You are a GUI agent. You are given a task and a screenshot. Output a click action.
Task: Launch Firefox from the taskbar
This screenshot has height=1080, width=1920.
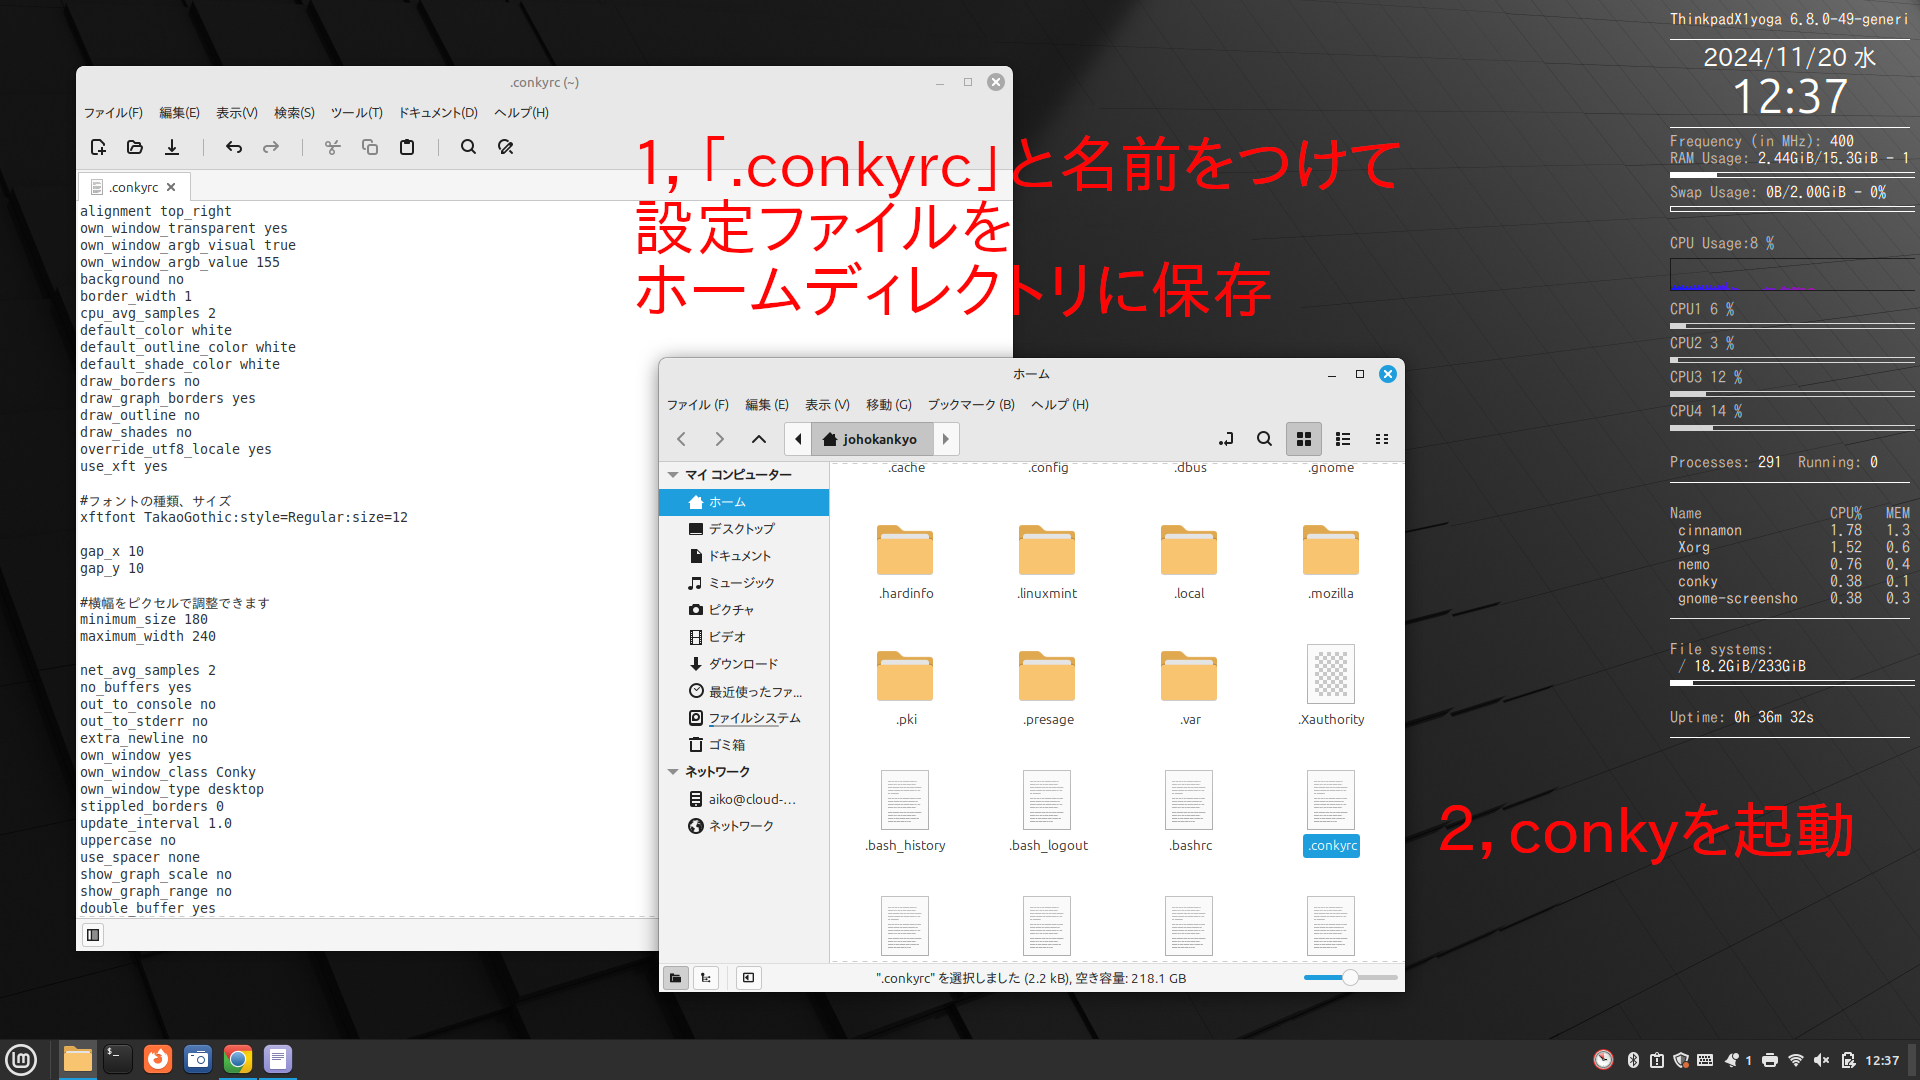click(x=158, y=1058)
